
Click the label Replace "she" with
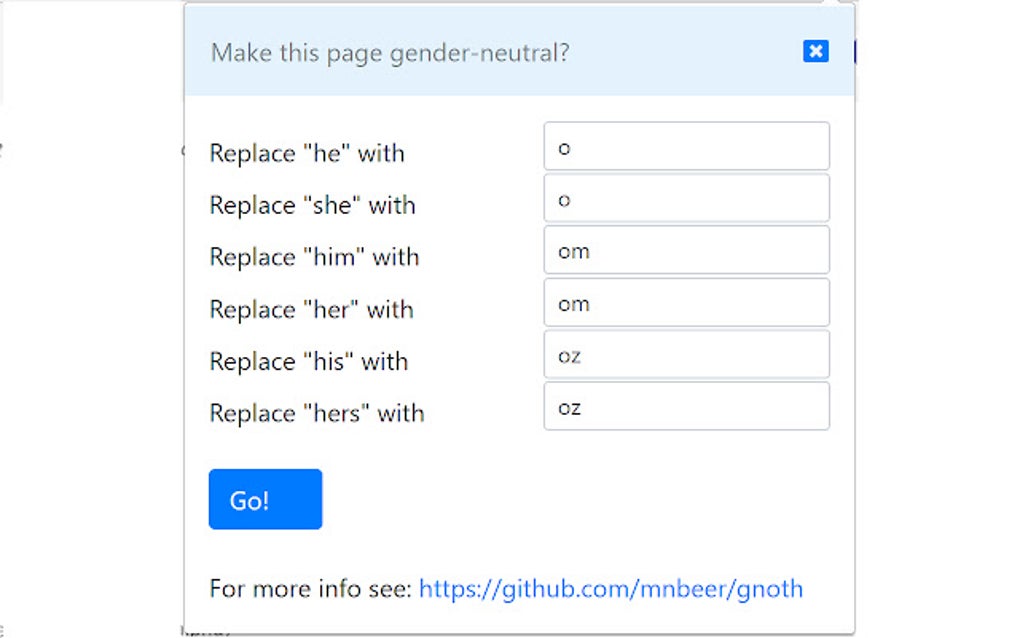[312, 205]
